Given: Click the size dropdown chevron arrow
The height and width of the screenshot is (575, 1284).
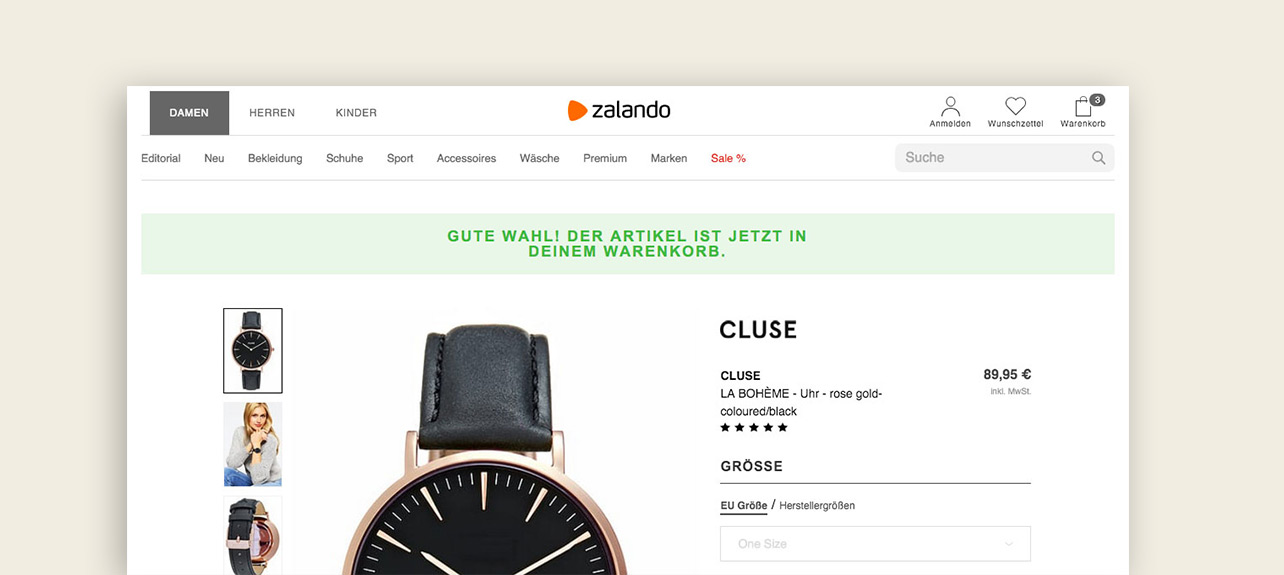Looking at the screenshot, I should pyautogui.click(x=1008, y=544).
